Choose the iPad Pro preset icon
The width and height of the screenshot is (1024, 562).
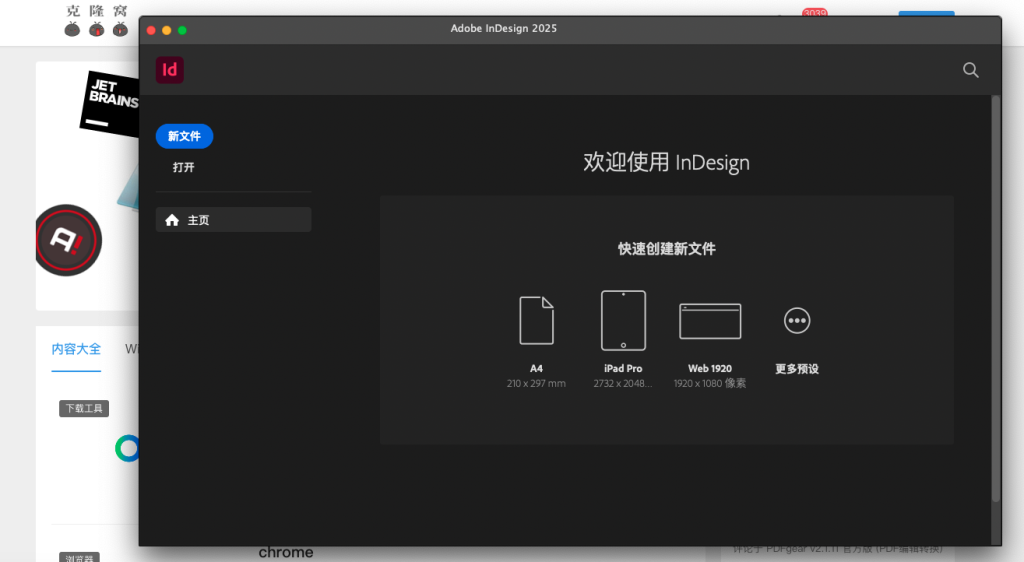click(x=623, y=320)
